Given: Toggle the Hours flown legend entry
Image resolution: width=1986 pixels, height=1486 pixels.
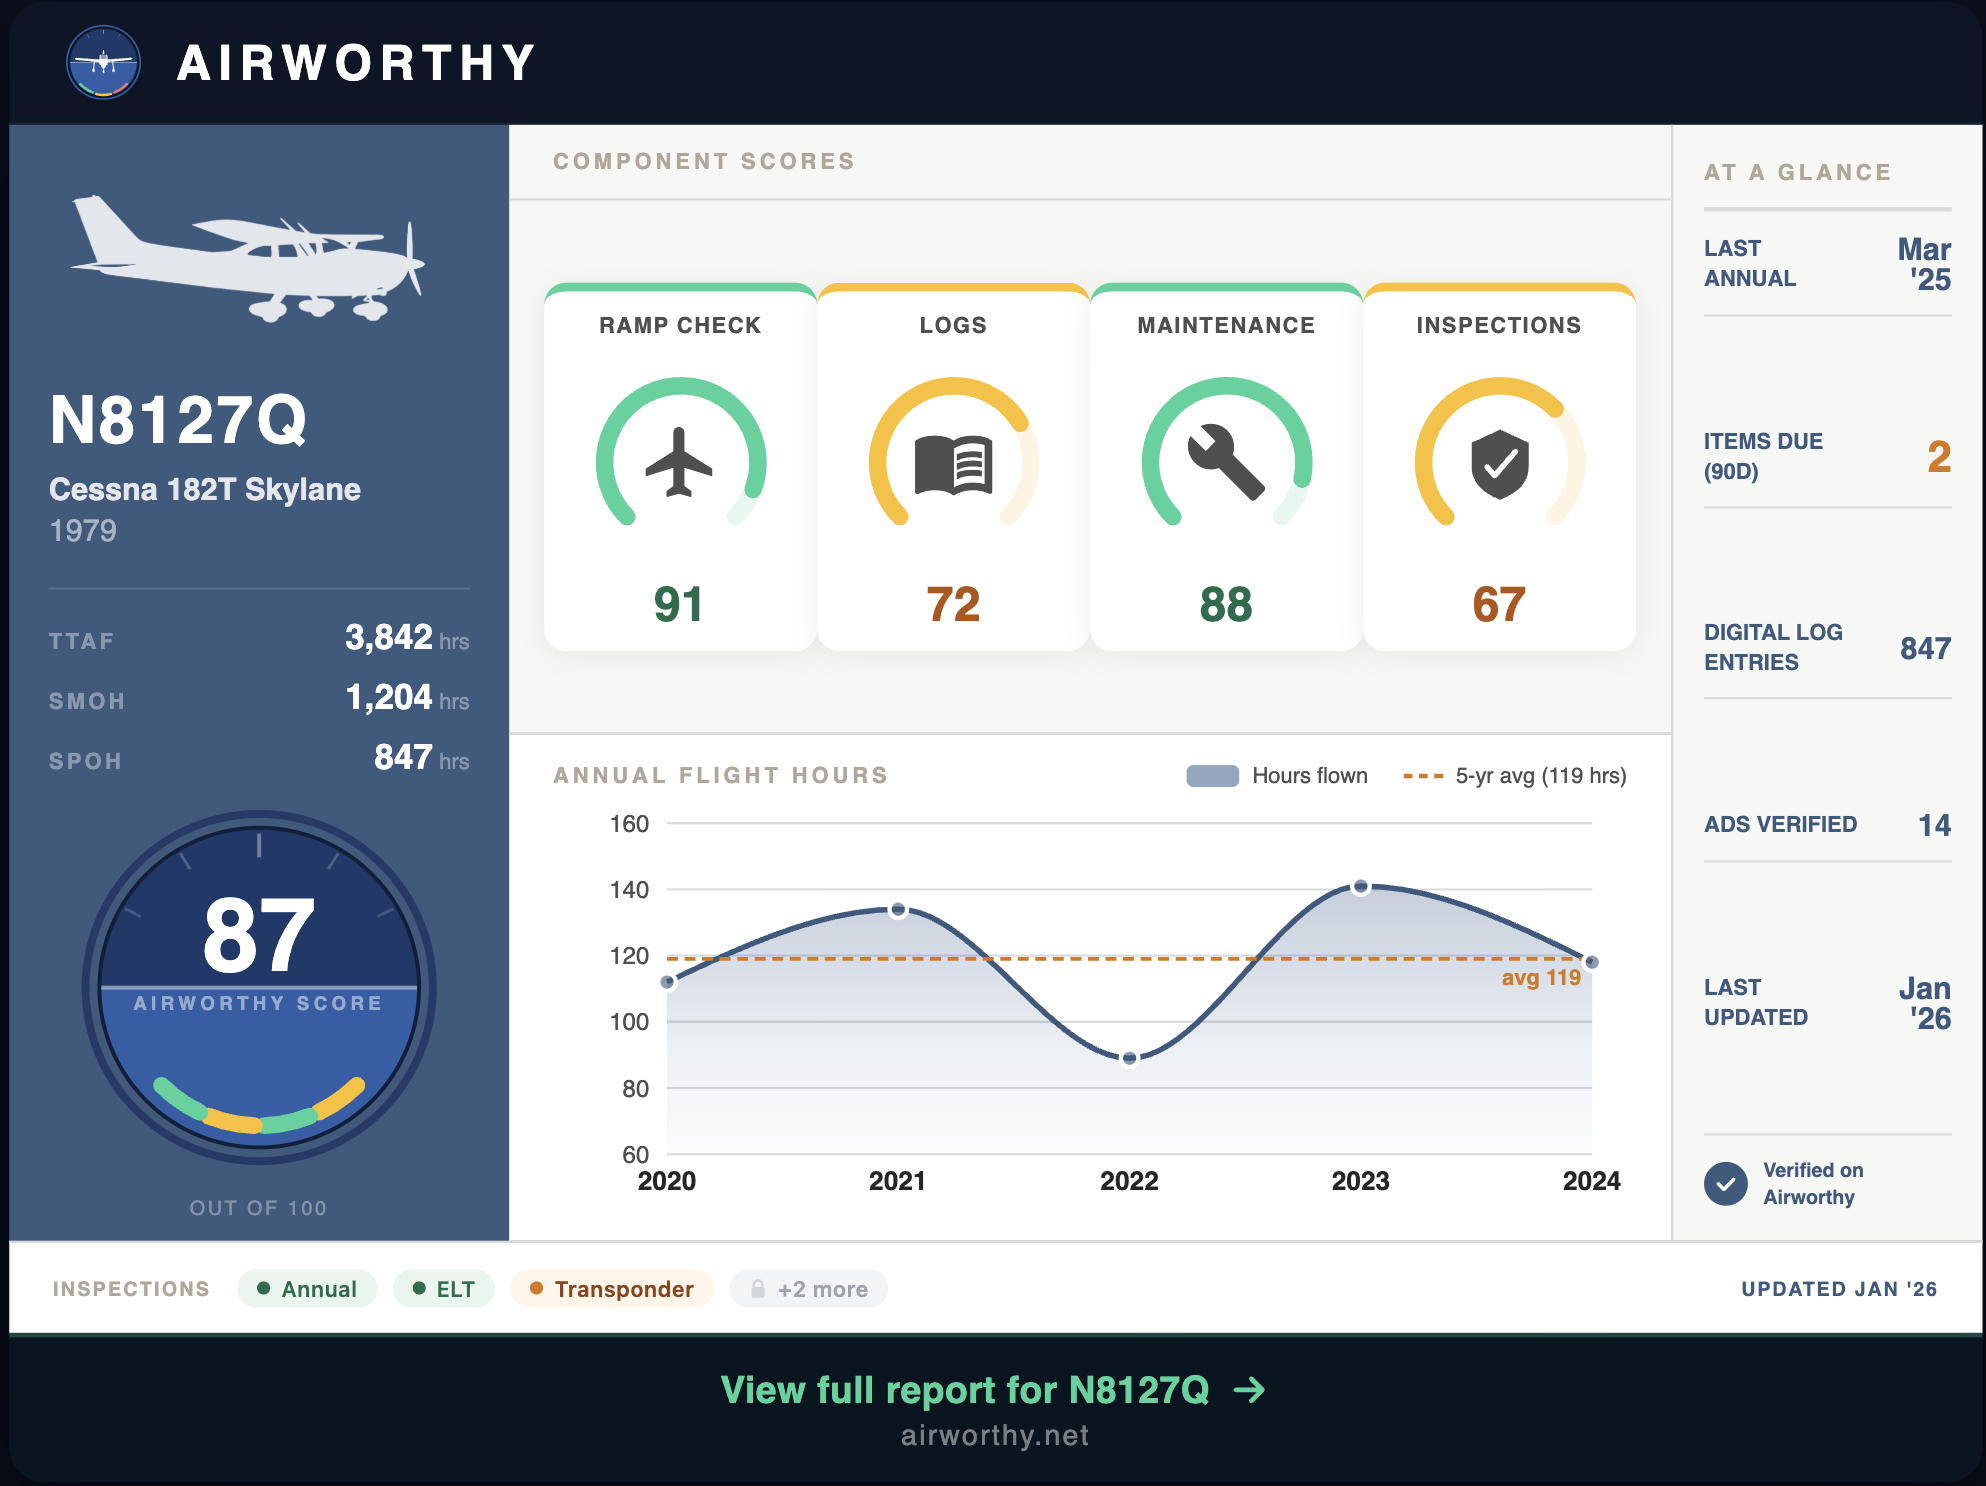Looking at the screenshot, I should point(1276,775).
